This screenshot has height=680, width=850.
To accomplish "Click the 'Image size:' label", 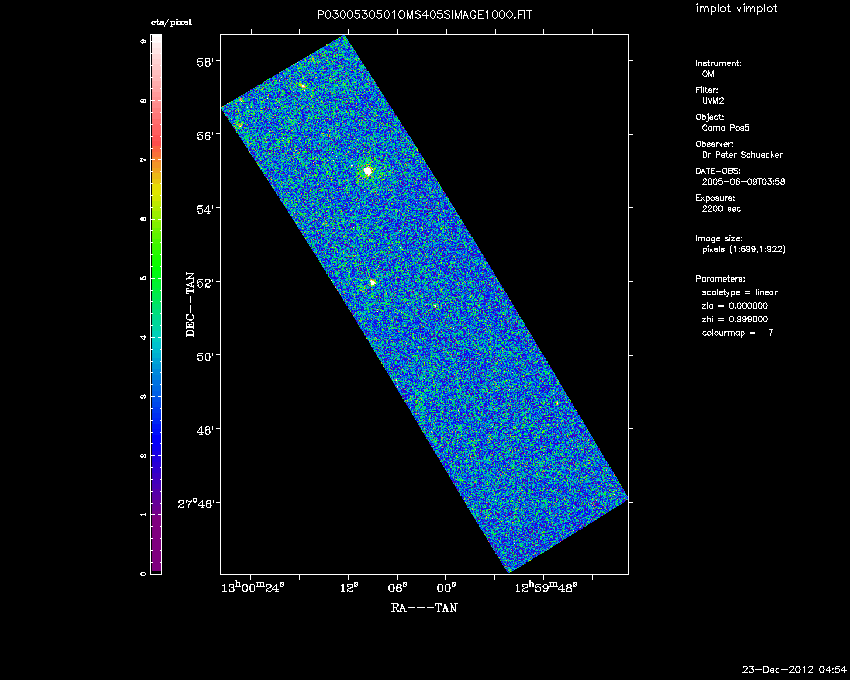I will (x=719, y=239).
